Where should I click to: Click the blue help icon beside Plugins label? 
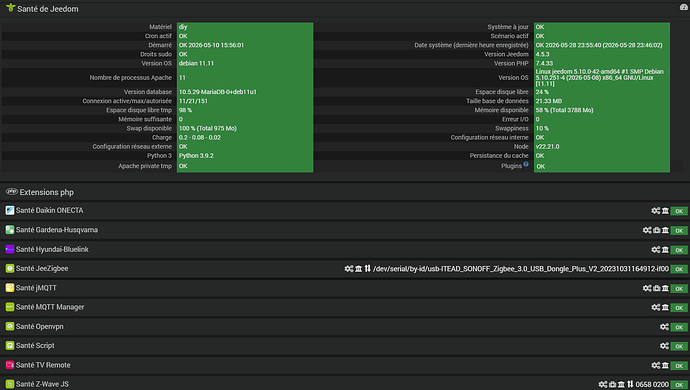click(526, 164)
